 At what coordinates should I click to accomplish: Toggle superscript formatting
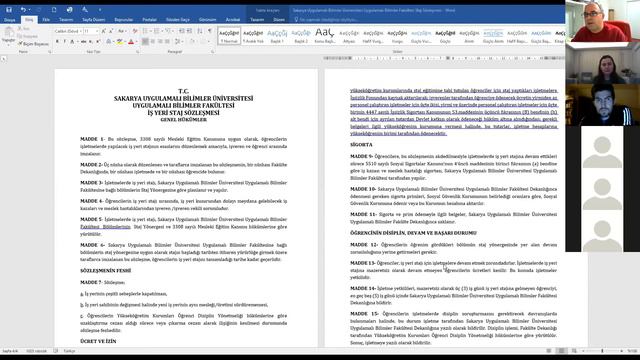point(98,42)
